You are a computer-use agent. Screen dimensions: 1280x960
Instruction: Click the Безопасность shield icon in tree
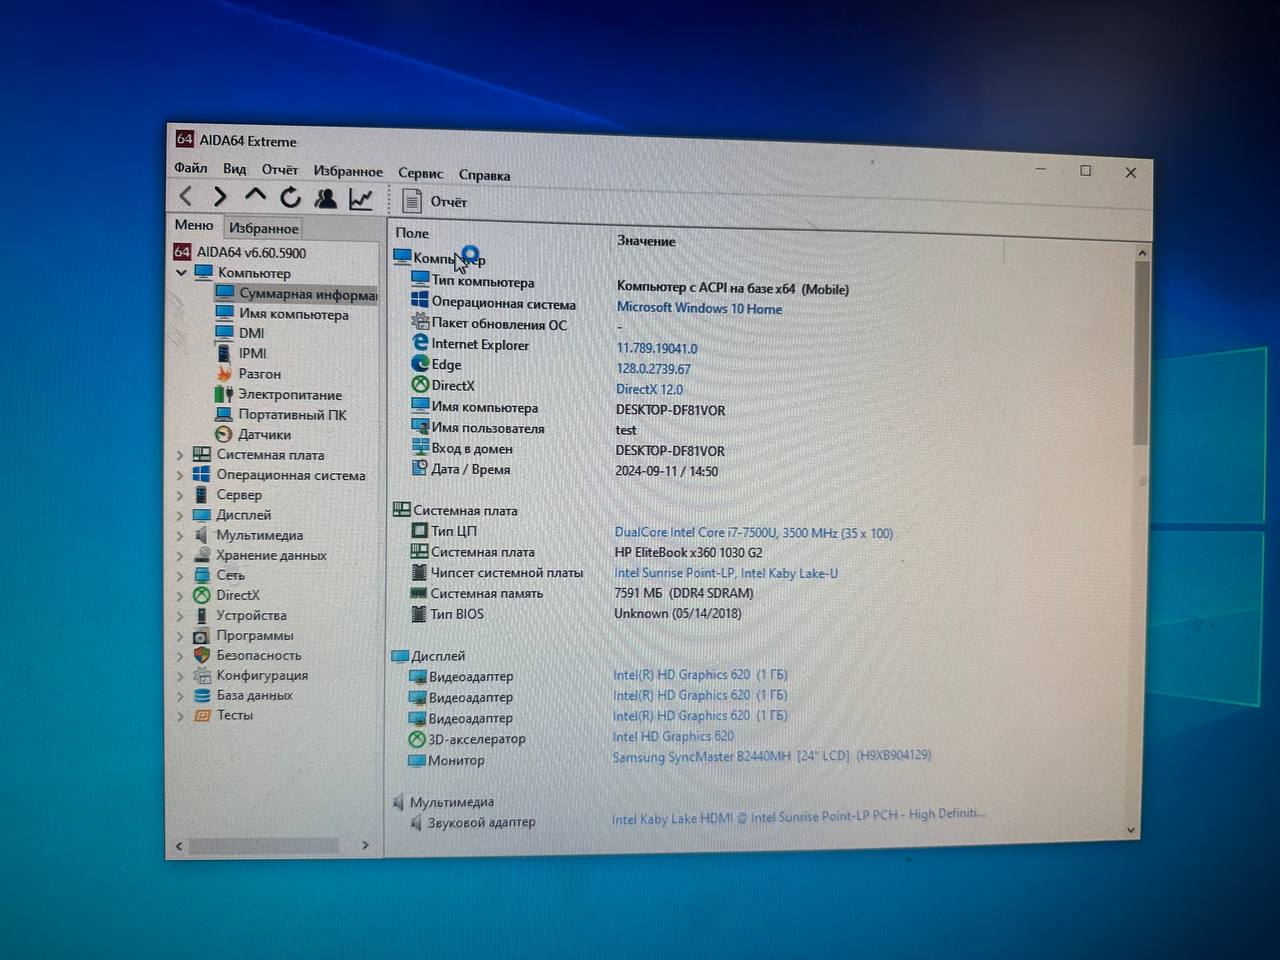coord(201,654)
